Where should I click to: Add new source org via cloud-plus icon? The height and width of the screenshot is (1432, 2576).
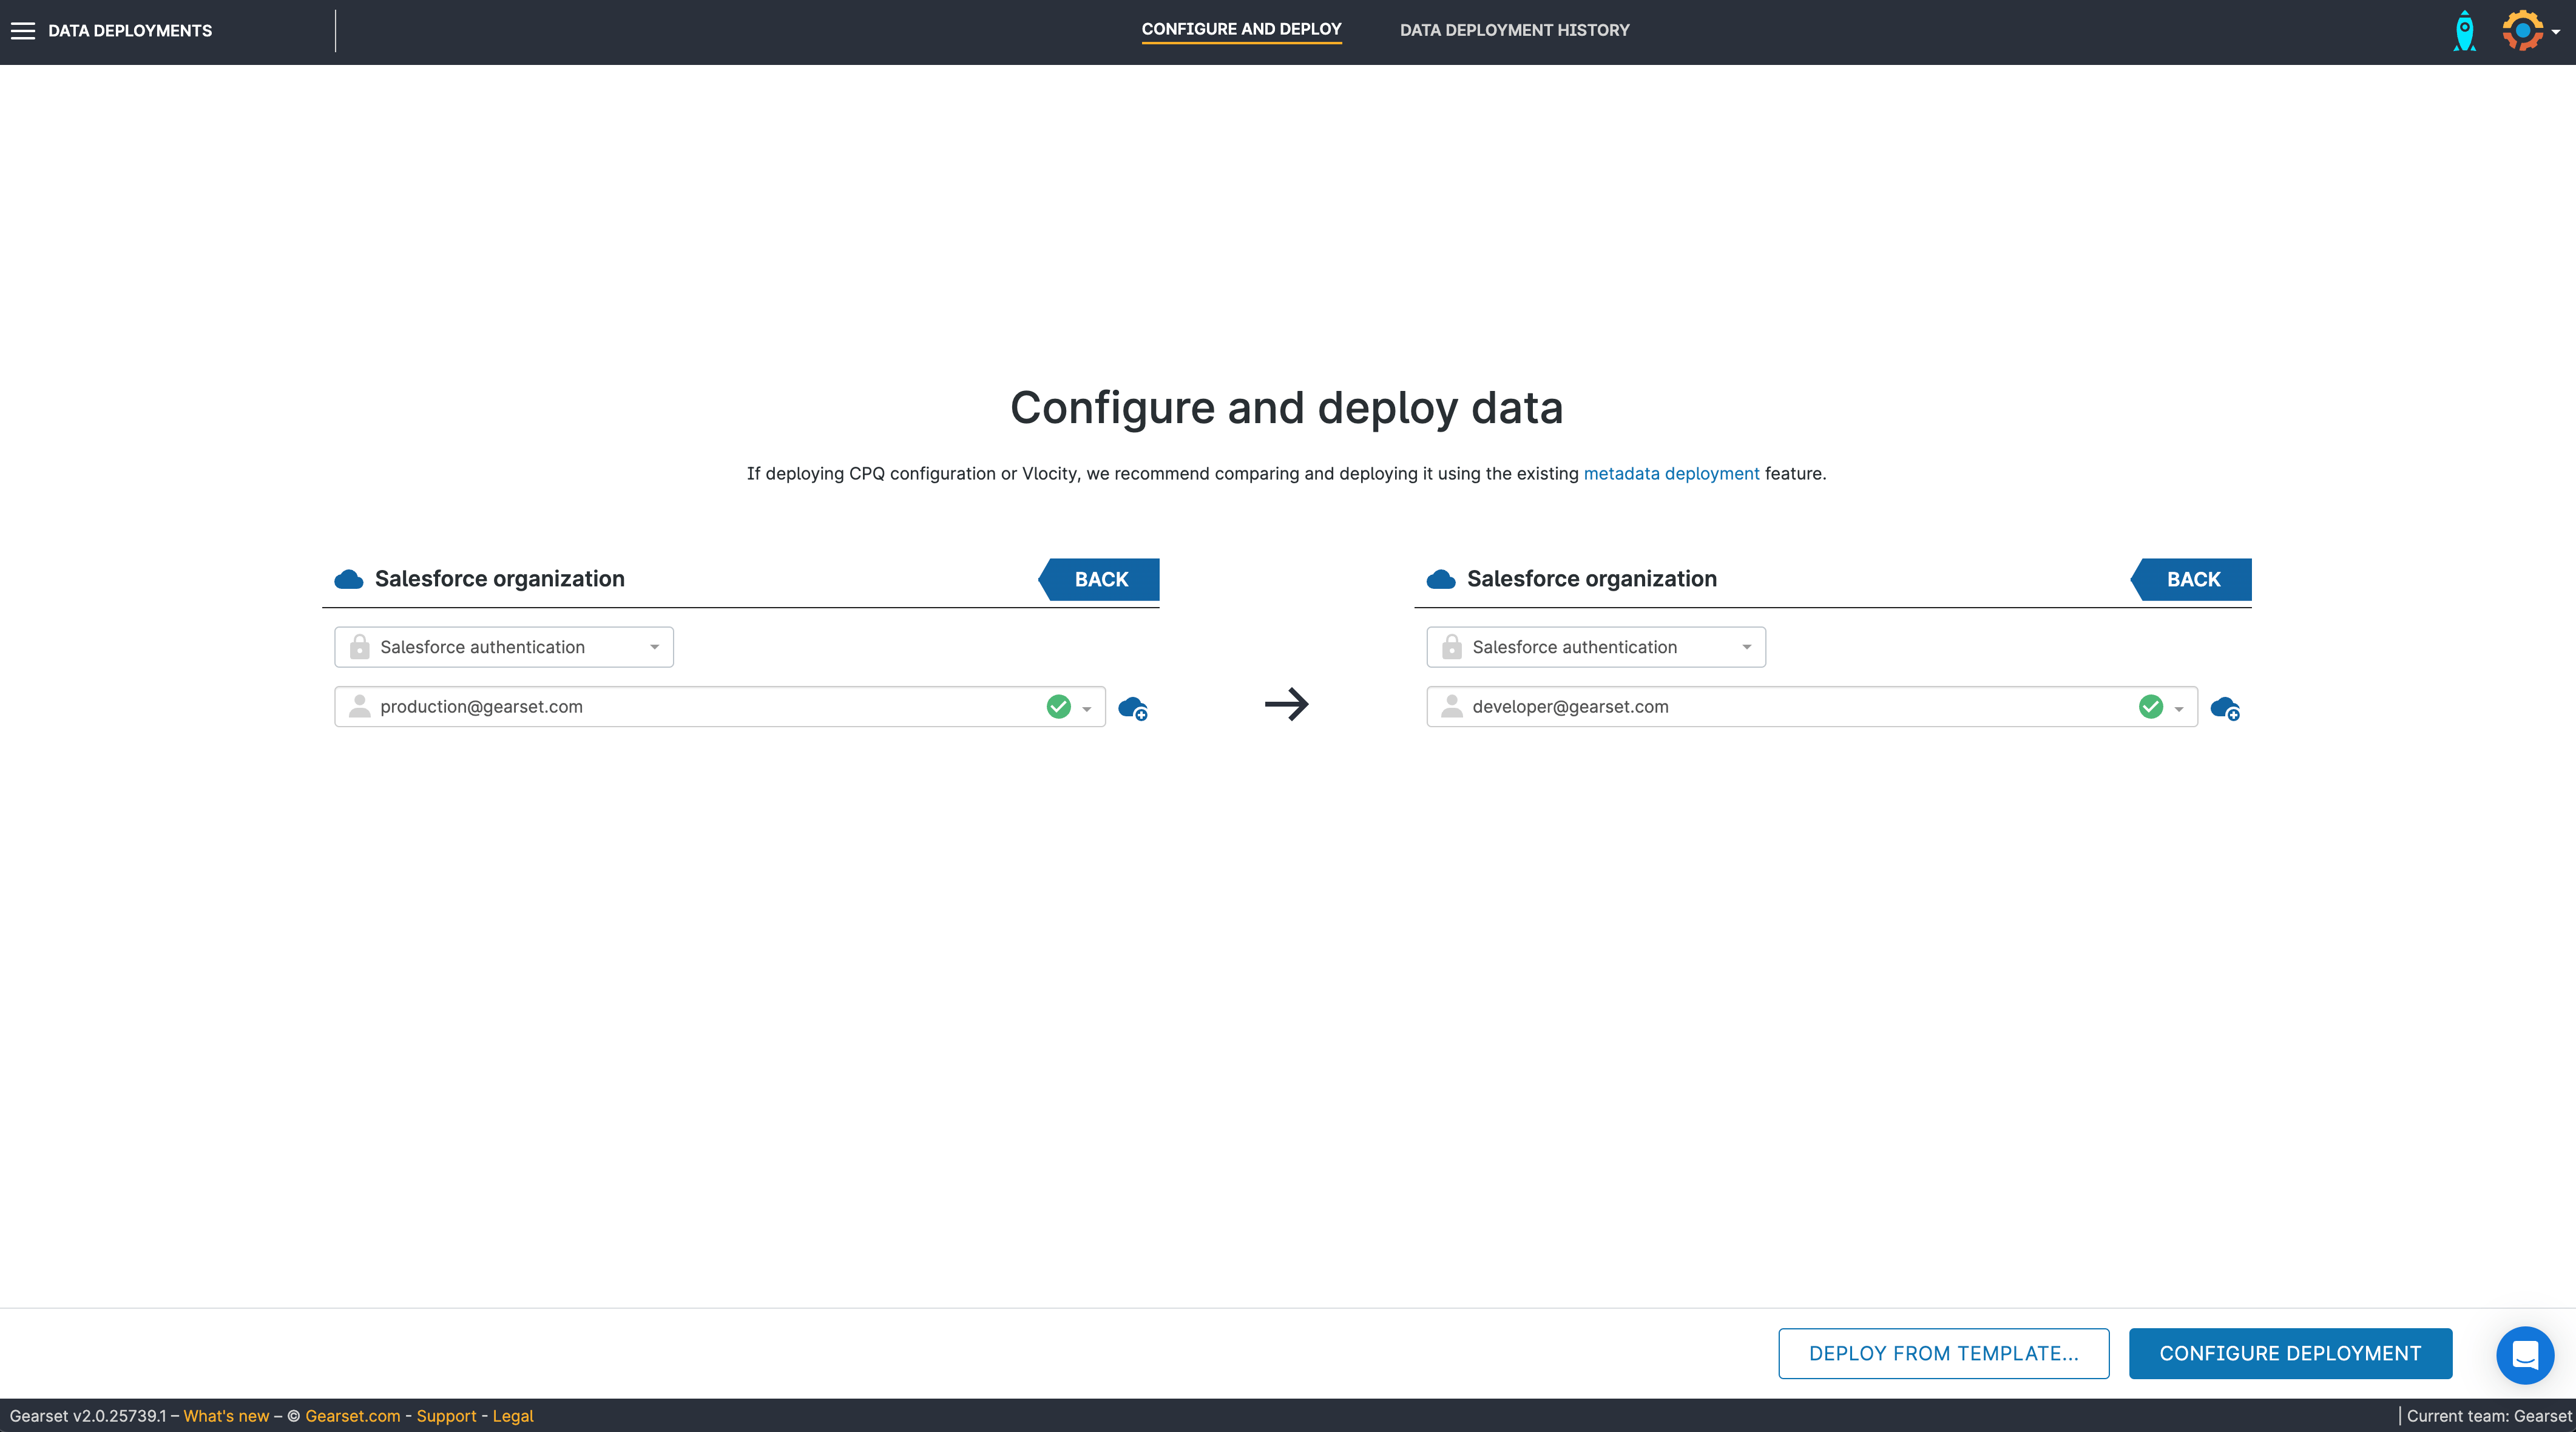point(1133,708)
